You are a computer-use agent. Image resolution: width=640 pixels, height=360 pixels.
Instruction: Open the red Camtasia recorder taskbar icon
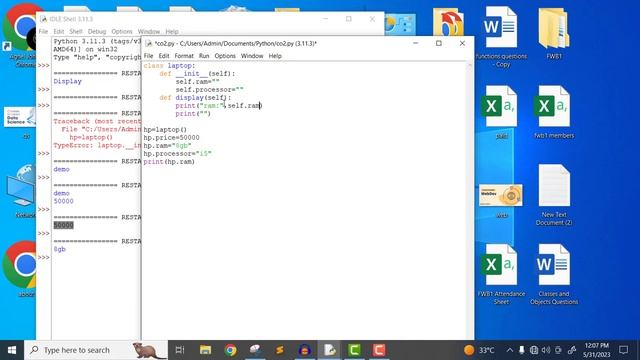[379, 350]
